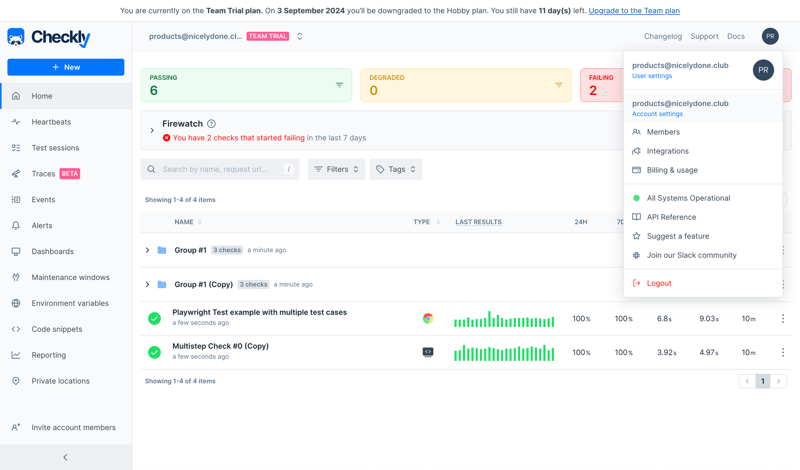Click the large PR avatar in dropdown
The image size is (800, 470).
(x=763, y=70)
